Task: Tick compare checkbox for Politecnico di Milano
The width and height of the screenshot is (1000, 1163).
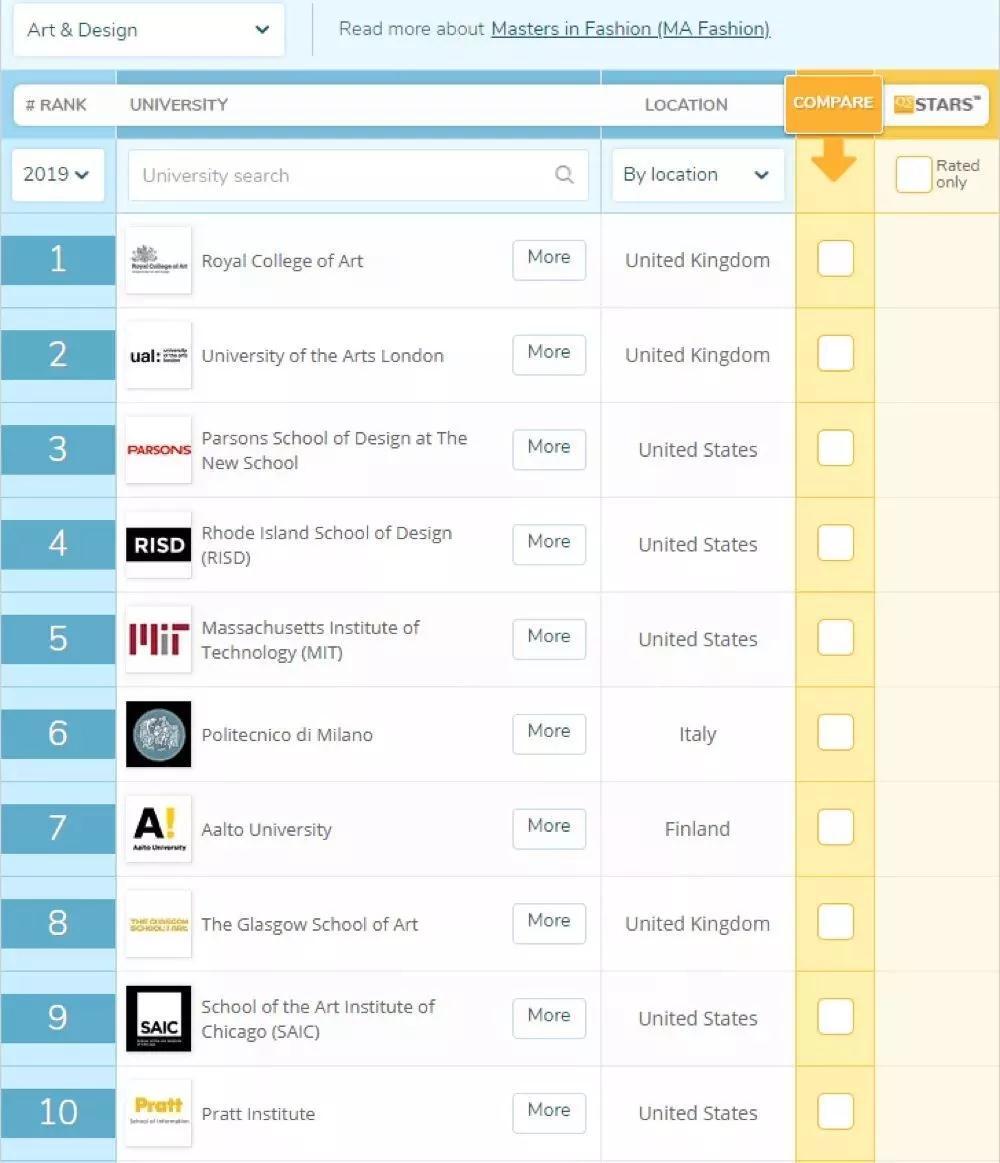Action: click(x=835, y=732)
